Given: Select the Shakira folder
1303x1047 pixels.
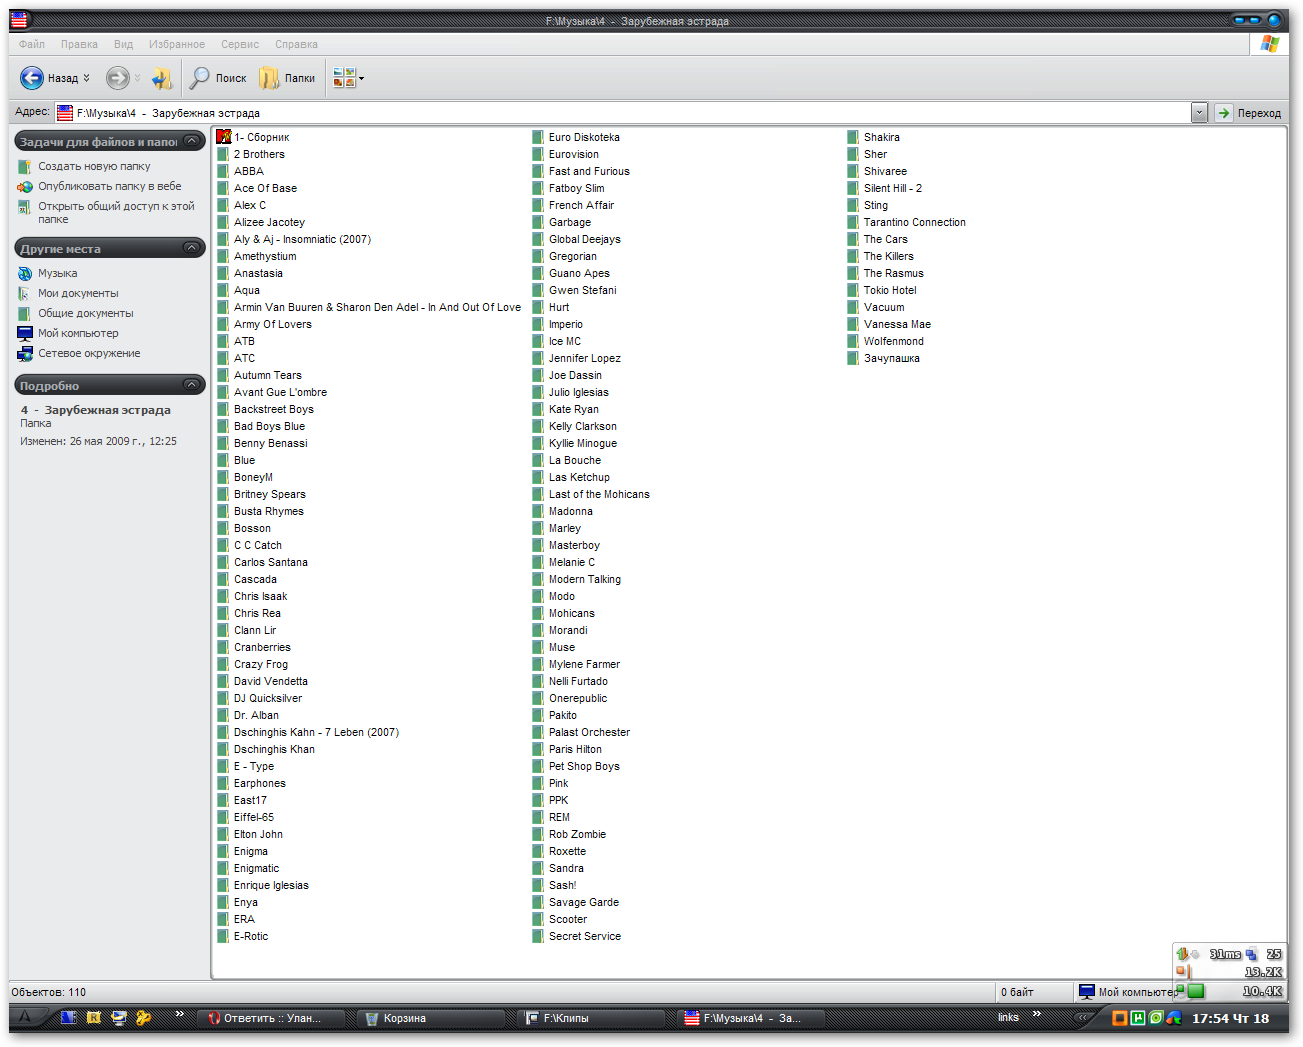Looking at the screenshot, I should coord(881,137).
